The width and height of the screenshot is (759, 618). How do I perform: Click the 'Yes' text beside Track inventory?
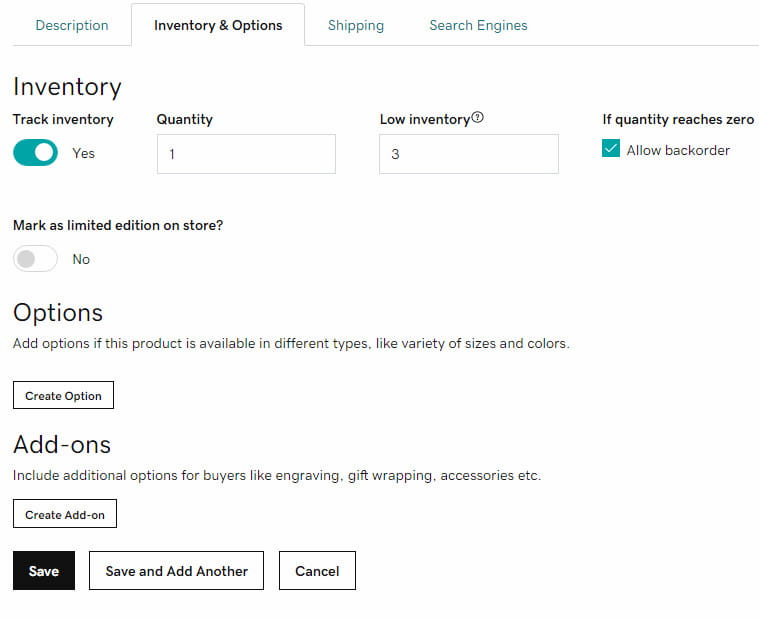pos(83,153)
